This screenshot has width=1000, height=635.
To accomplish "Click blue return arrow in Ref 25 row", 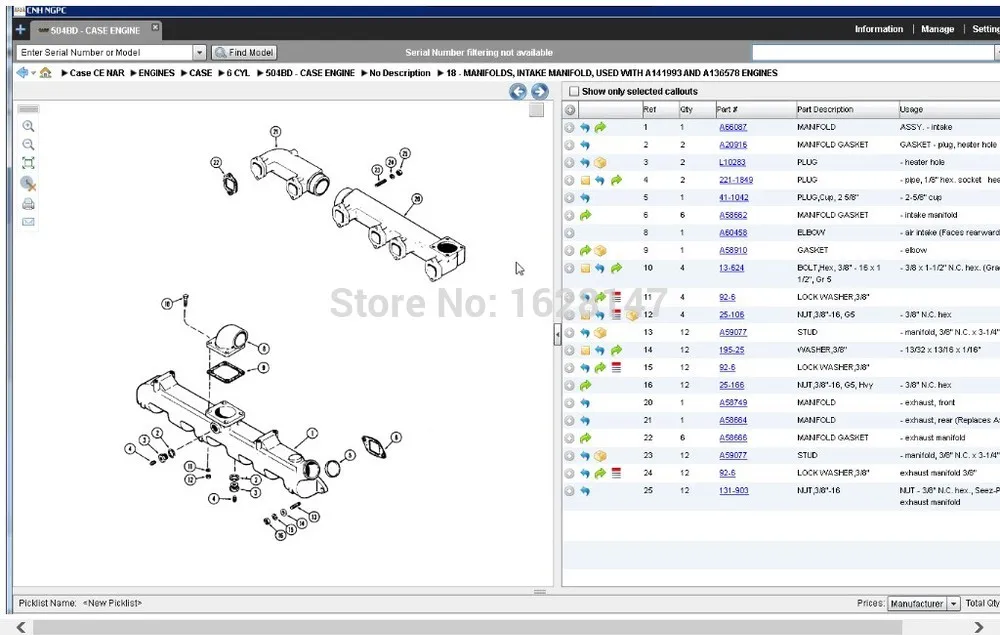I will 585,491.
